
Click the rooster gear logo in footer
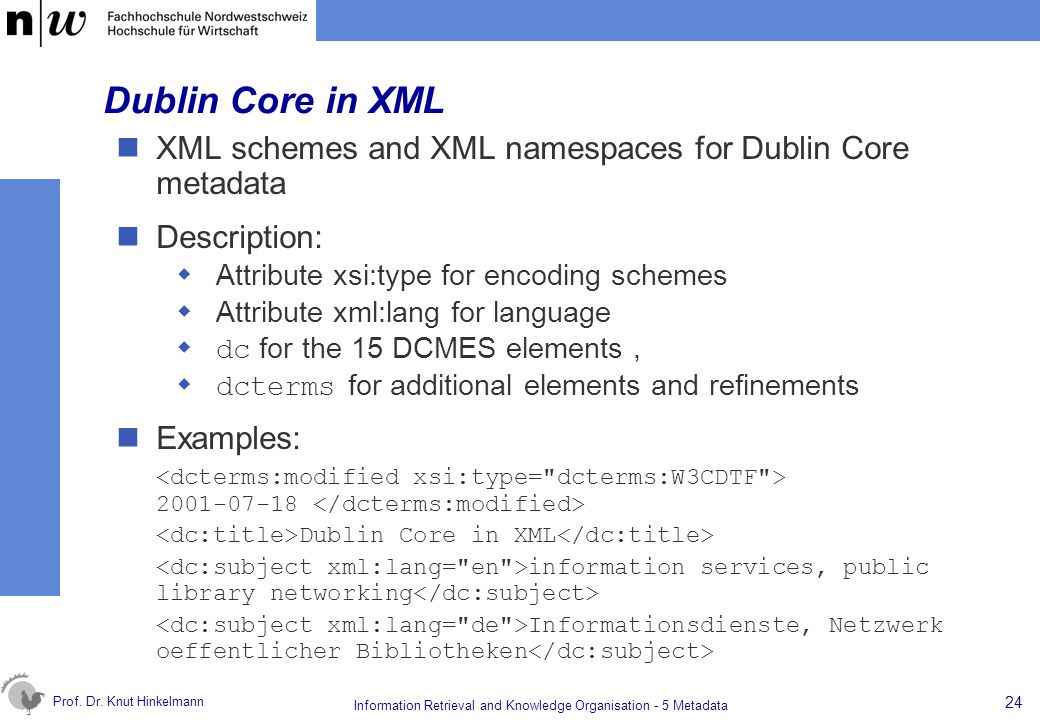(23, 694)
